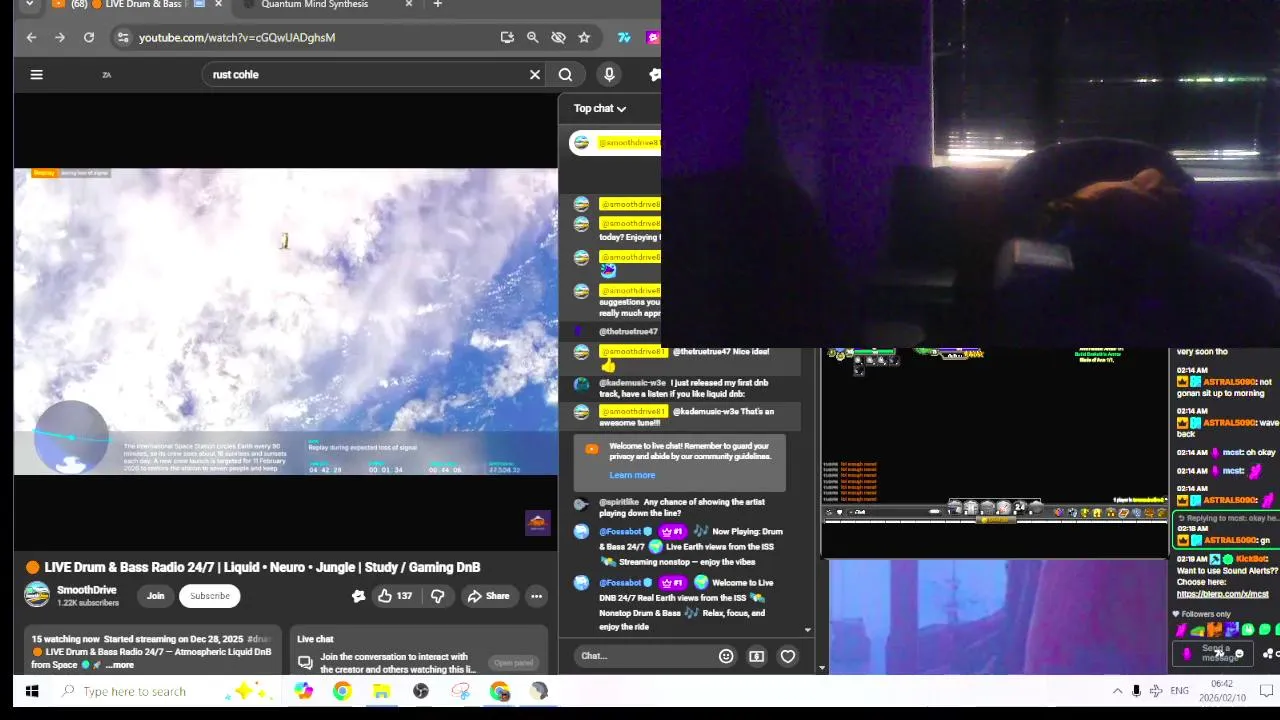
Task: Expand the description with ...more
Action: (120, 665)
